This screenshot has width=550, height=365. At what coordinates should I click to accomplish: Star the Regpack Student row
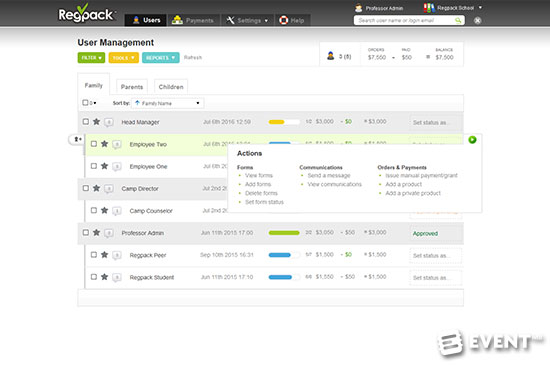point(104,277)
